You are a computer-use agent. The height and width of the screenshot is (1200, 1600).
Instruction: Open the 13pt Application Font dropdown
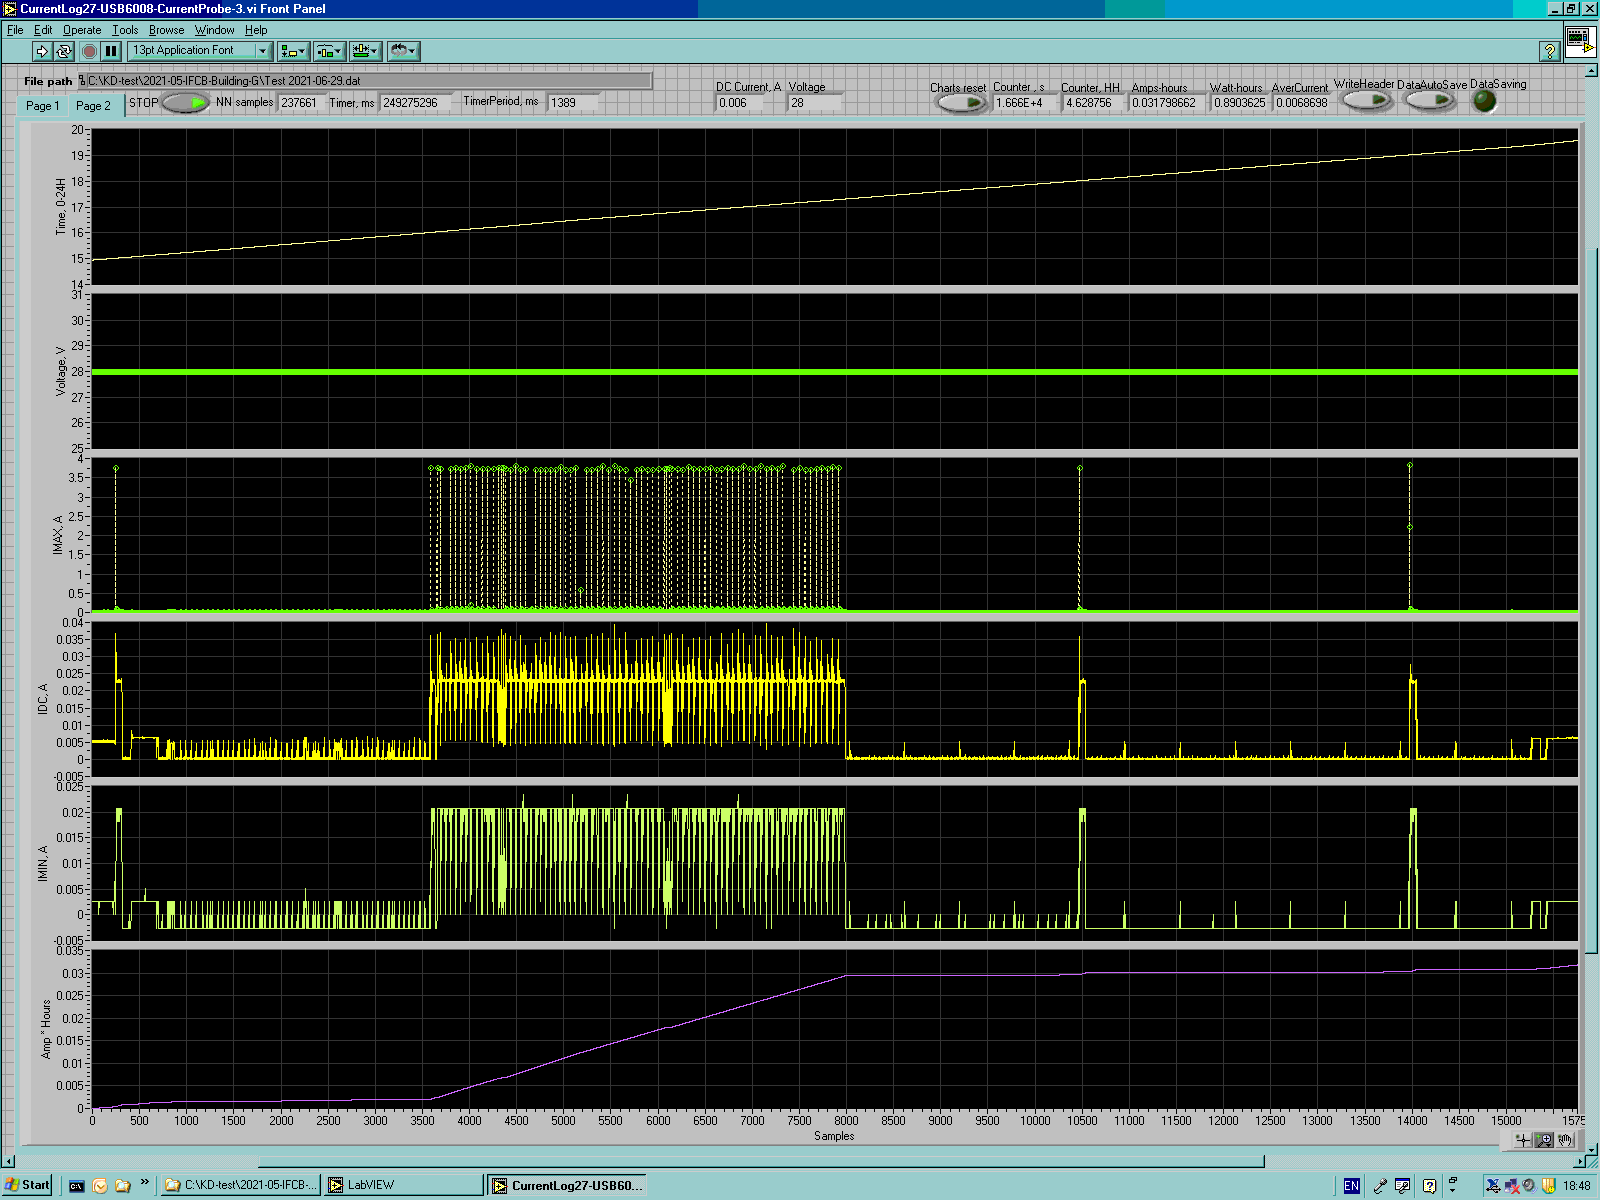coord(200,51)
